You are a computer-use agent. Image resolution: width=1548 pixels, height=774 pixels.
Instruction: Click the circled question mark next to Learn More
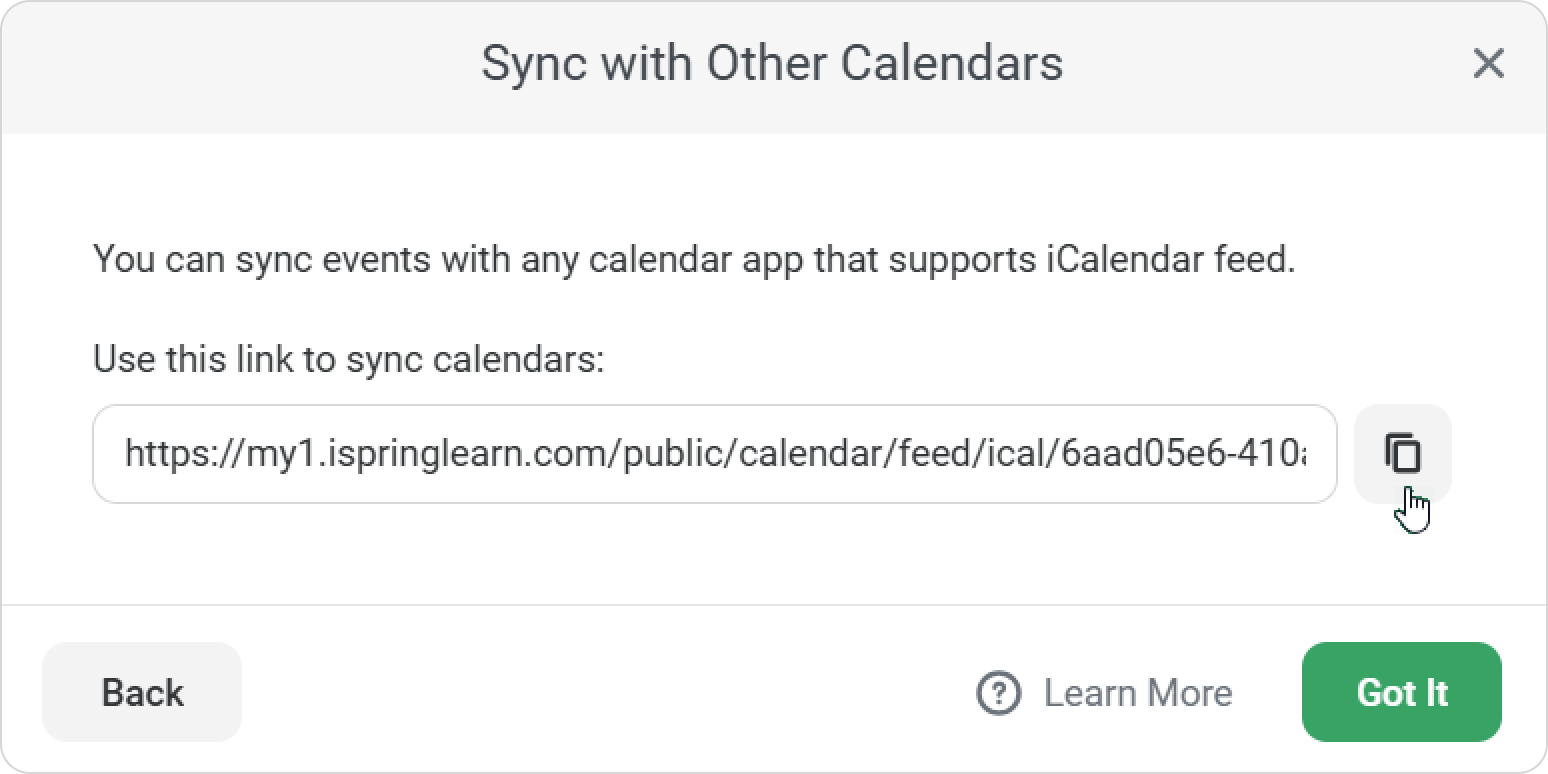[997, 692]
